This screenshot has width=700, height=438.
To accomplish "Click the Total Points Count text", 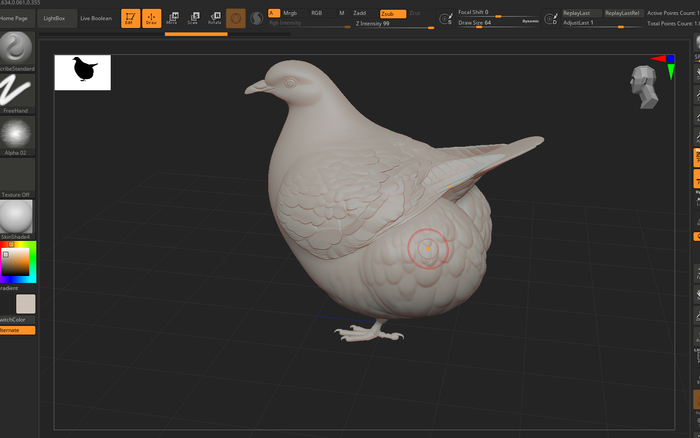I will click(x=673, y=23).
